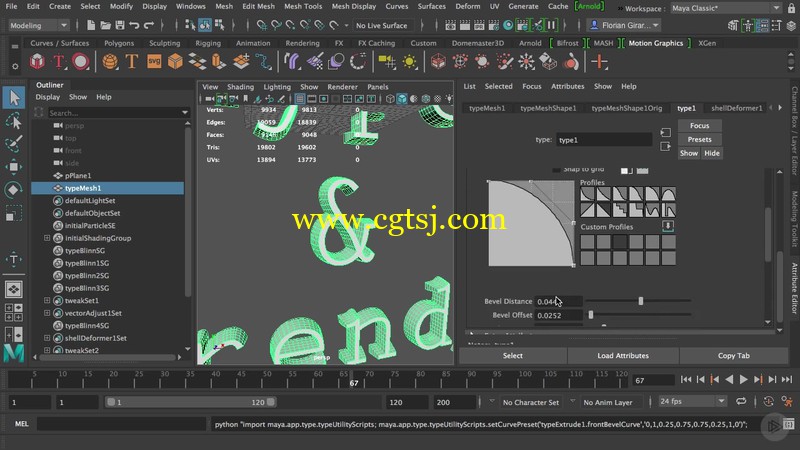Click the Load Attributes button
800x450 pixels.
(623, 356)
